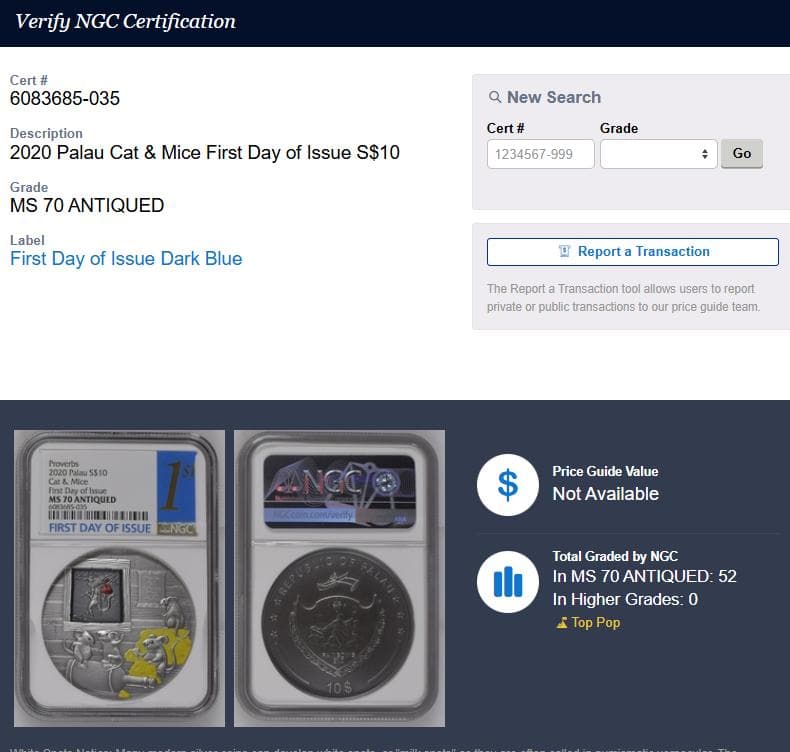Click the In MS 70 ANTIQUED: 52 count
Image resolution: width=790 pixels, height=752 pixels.
(644, 576)
